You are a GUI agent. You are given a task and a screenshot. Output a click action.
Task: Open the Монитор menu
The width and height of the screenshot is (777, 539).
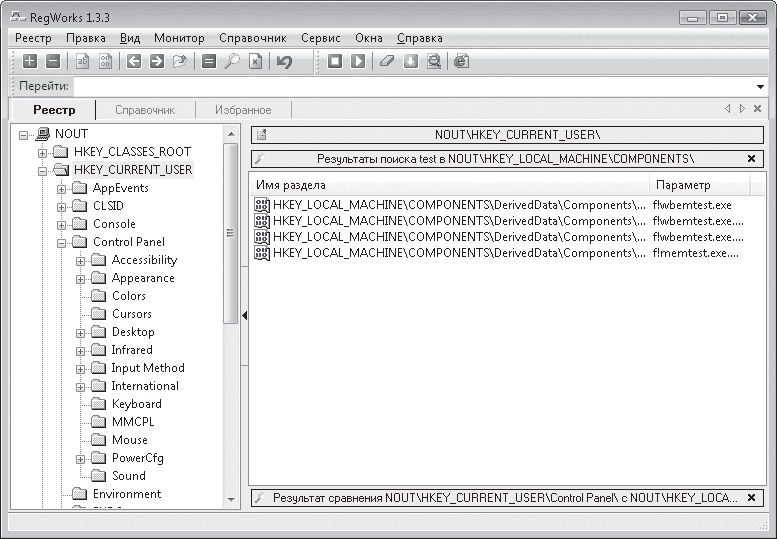(x=179, y=38)
